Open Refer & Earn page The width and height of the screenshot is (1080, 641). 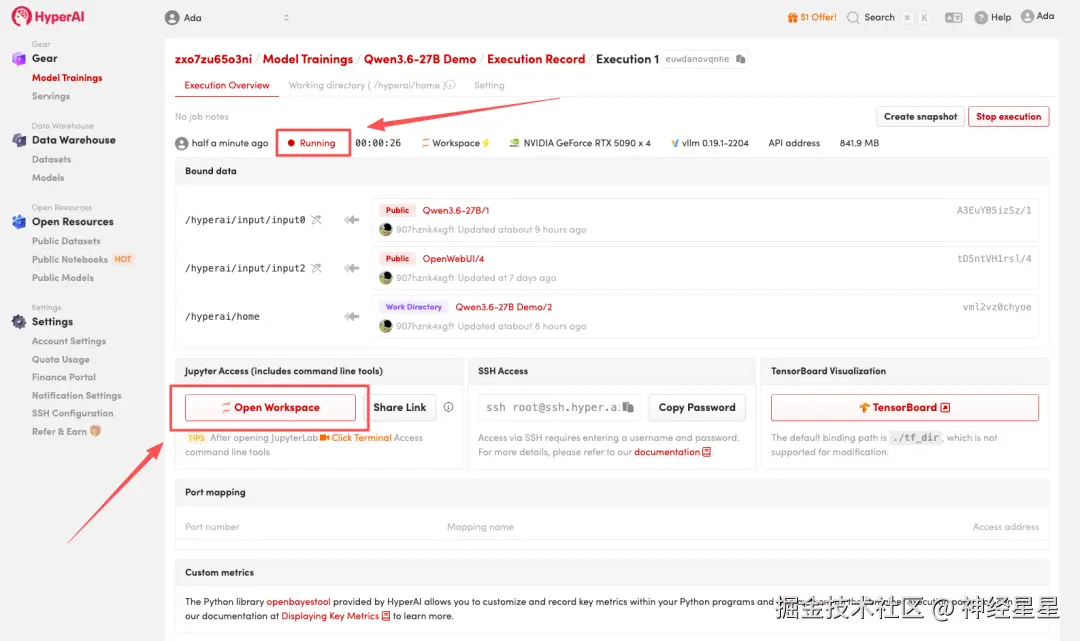pos(59,432)
